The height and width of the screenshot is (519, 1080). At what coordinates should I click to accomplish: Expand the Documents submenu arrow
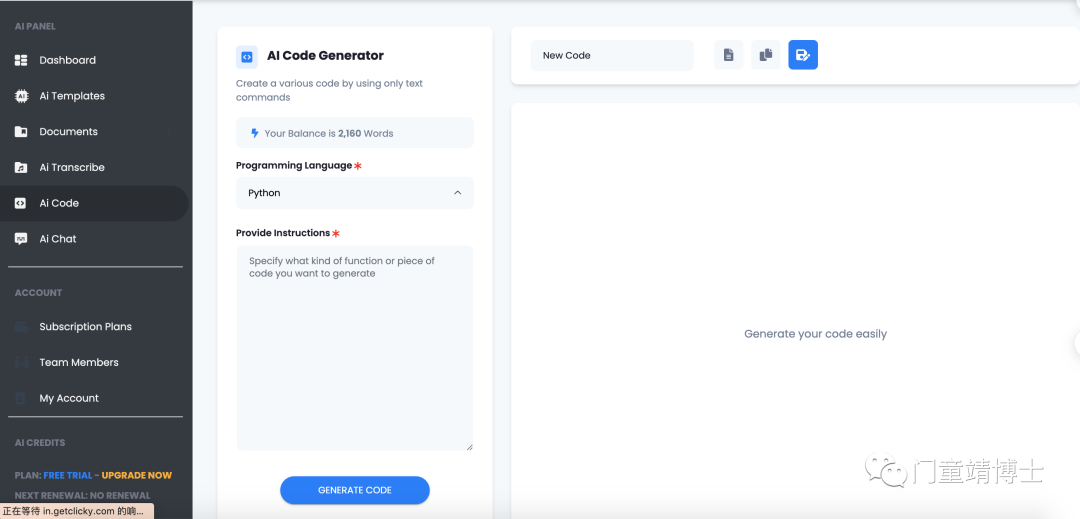[x=169, y=132]
